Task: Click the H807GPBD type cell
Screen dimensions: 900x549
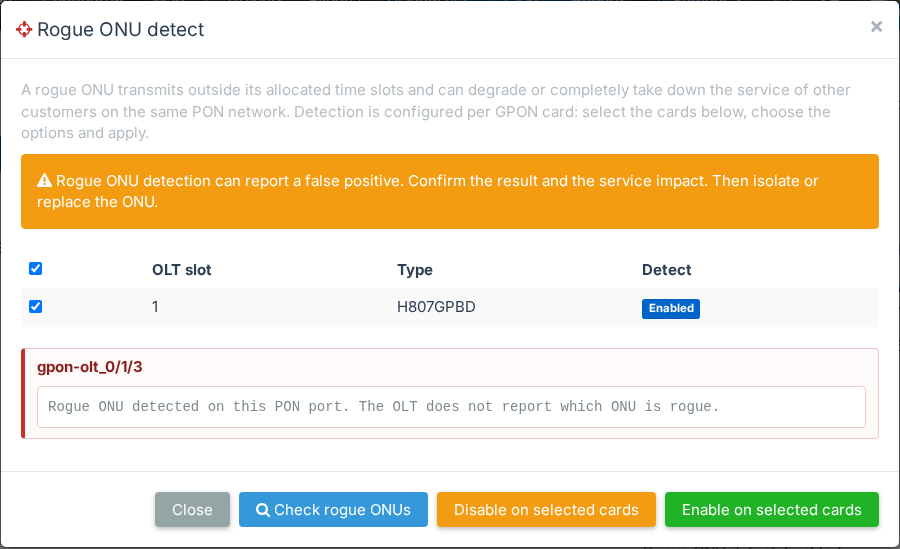Action: pos(436,307)
